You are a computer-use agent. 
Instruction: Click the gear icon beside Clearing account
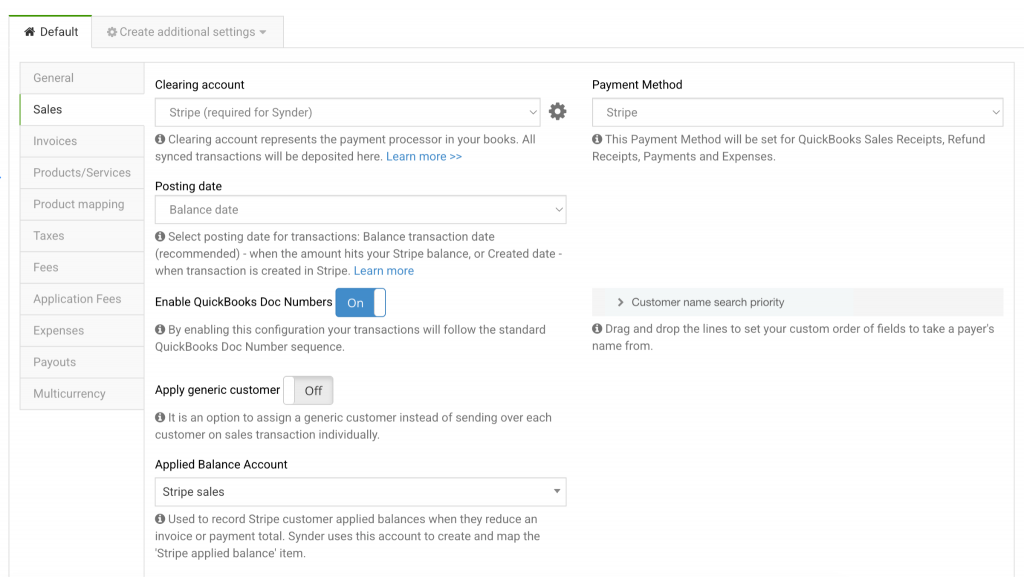[x=558, y=112]
